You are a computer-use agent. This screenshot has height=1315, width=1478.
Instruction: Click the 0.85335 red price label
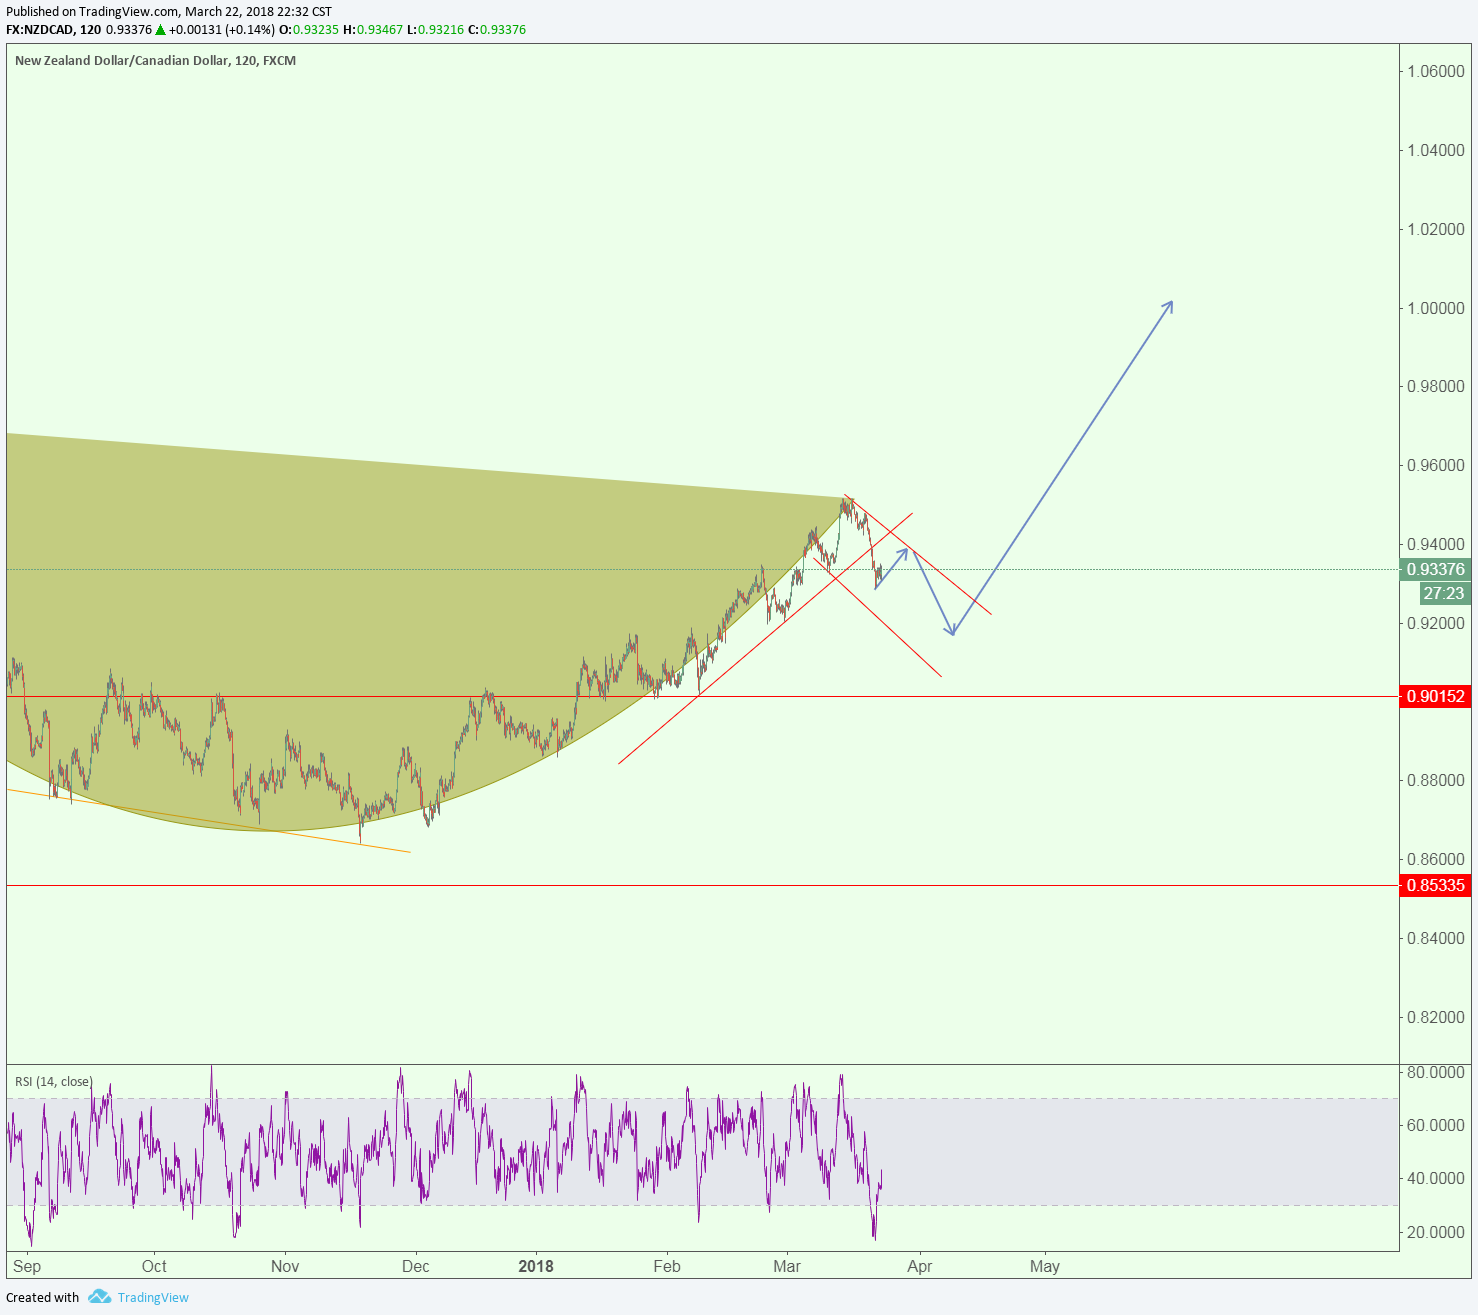[1436, 885]
